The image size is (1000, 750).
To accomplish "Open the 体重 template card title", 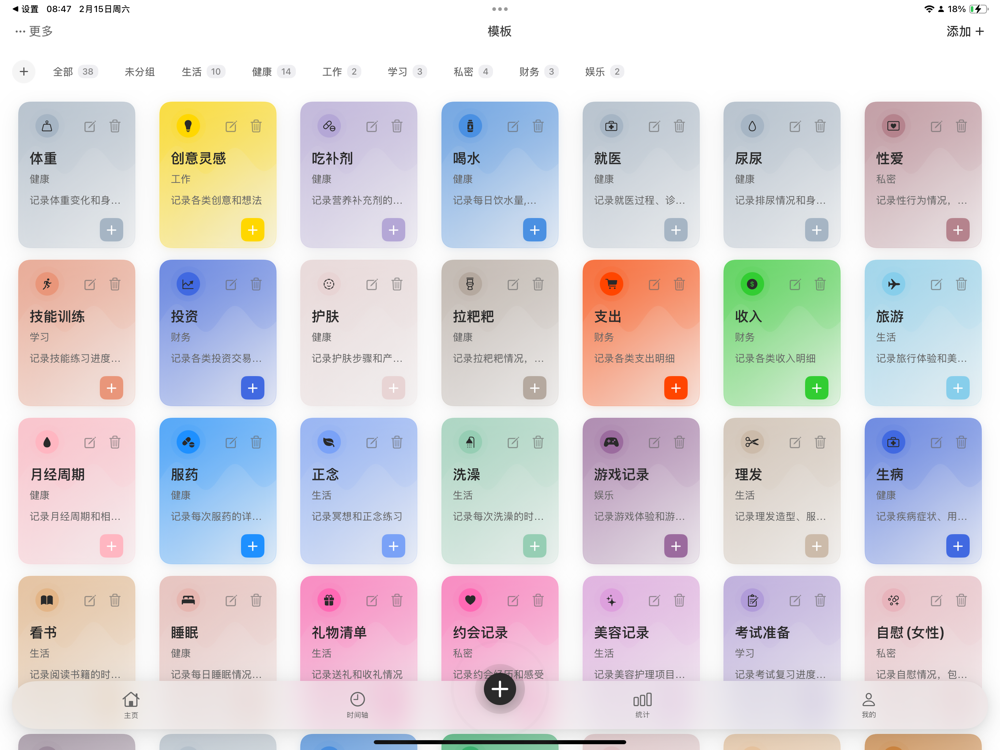I will click(43, 158).
